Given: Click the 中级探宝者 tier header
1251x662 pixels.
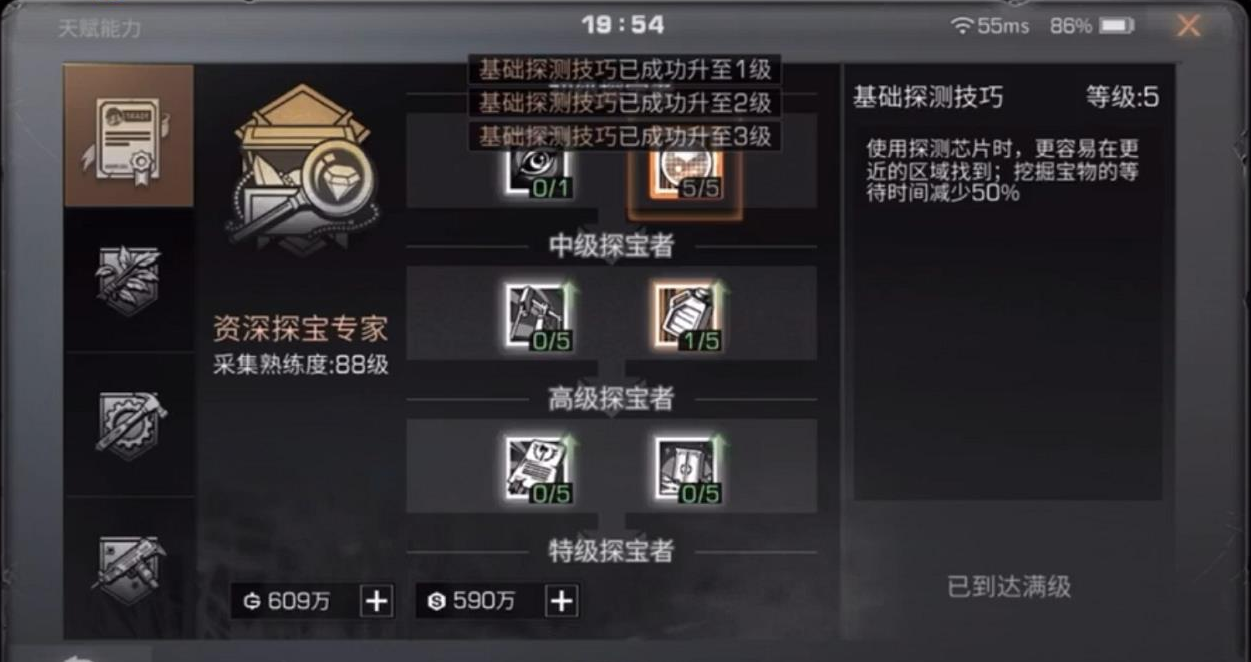Looking at the screenshot, I should (x=611, y=246).
